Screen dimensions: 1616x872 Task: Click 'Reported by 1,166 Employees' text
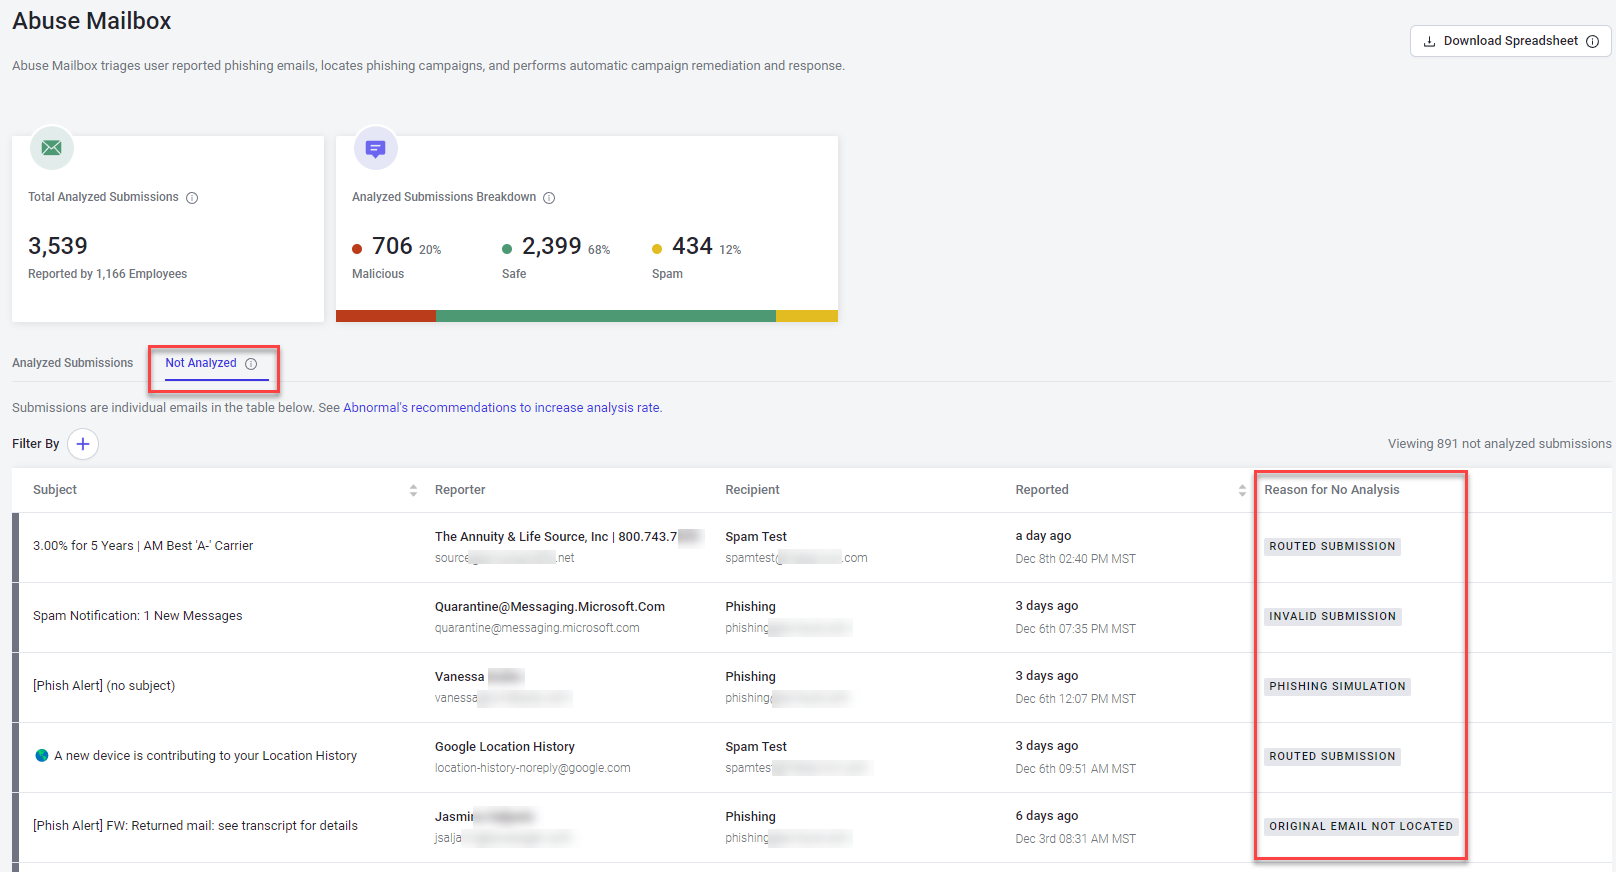point(107,274)
